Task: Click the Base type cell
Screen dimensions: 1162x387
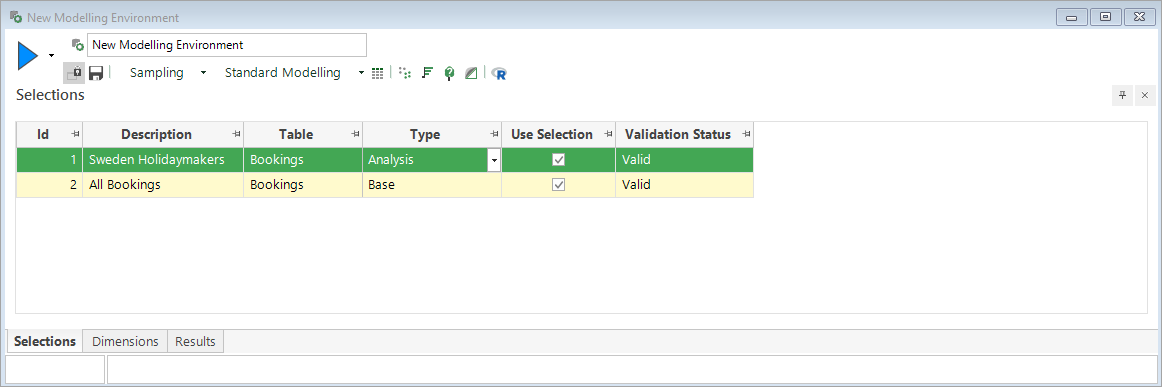Action: pyautogui.click(x=432, y=185)
